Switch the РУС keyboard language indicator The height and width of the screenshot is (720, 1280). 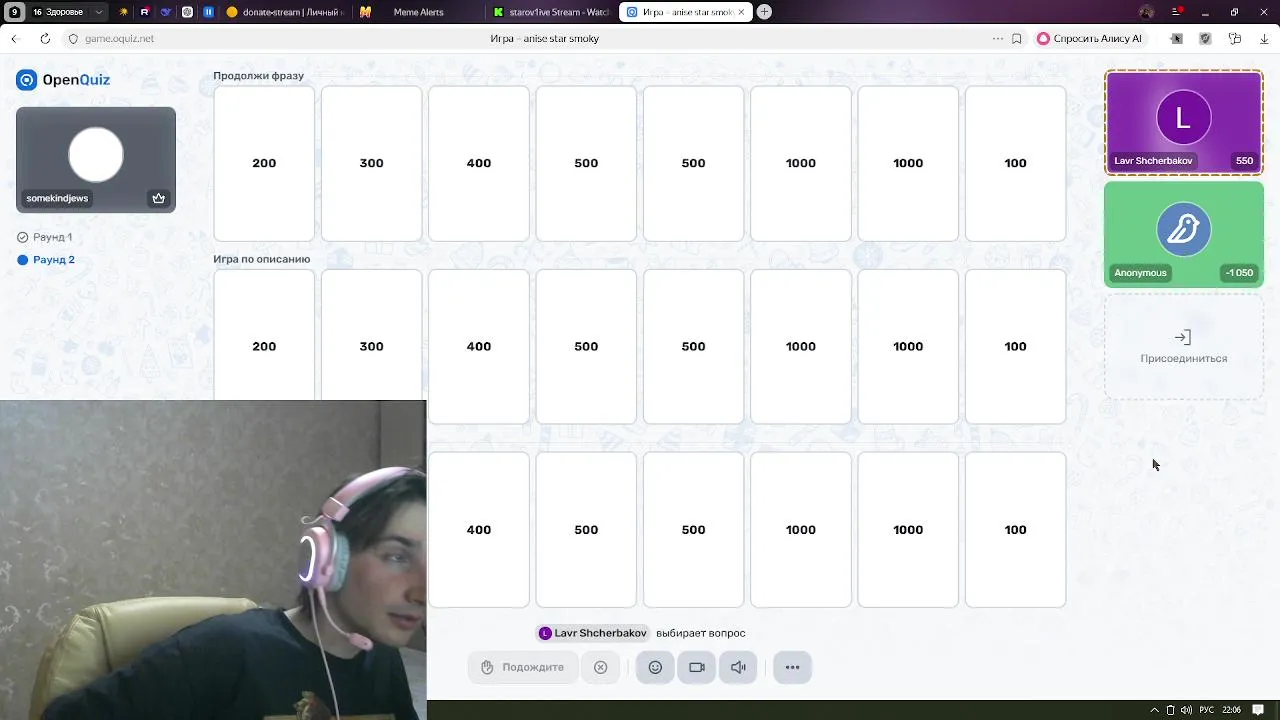click(x=1207, y=710)
